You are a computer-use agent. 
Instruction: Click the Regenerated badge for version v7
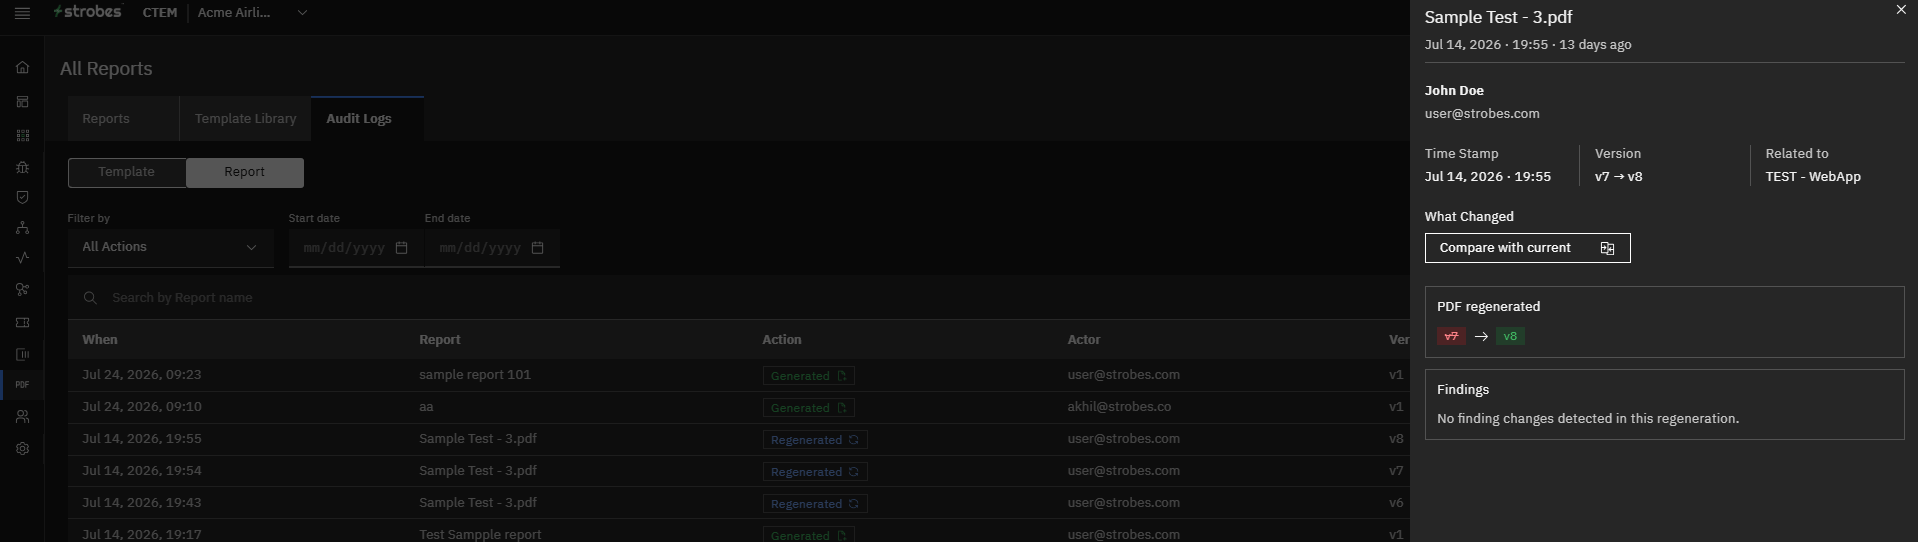(x=815, y=472)
